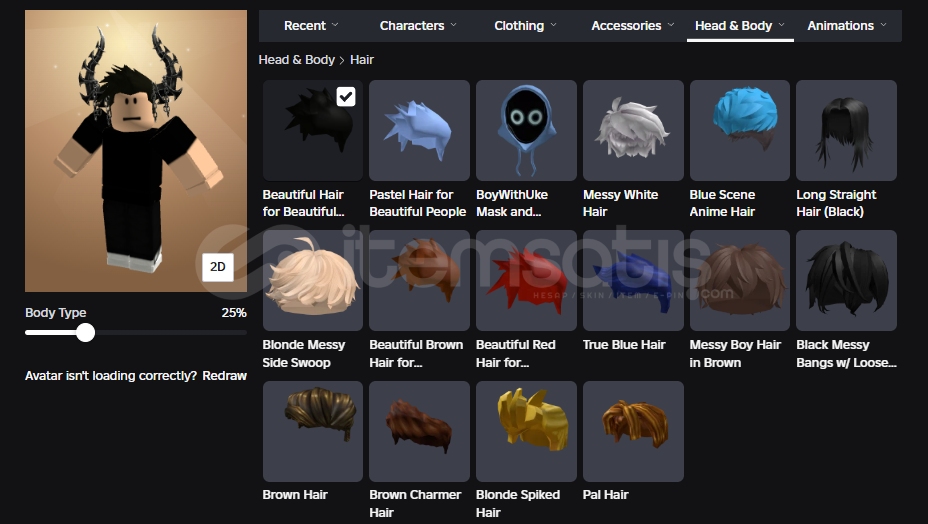Expand the Recent dropdown chevron
The width and height of the screenshot is (928, 524).
tap(335, 25)
